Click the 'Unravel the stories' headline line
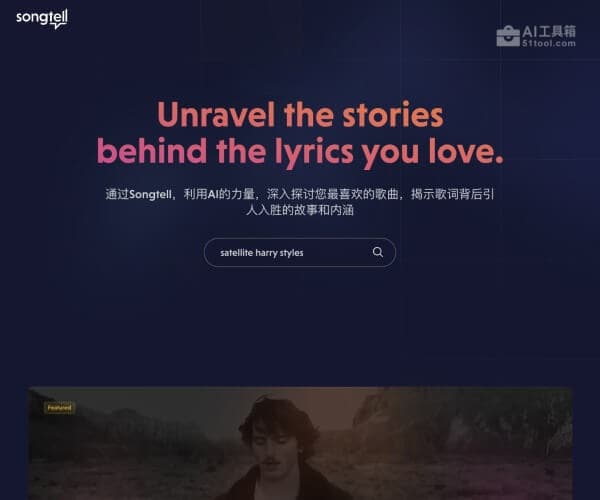The width and height of the screenshot is (600, 500). [300, 114]
